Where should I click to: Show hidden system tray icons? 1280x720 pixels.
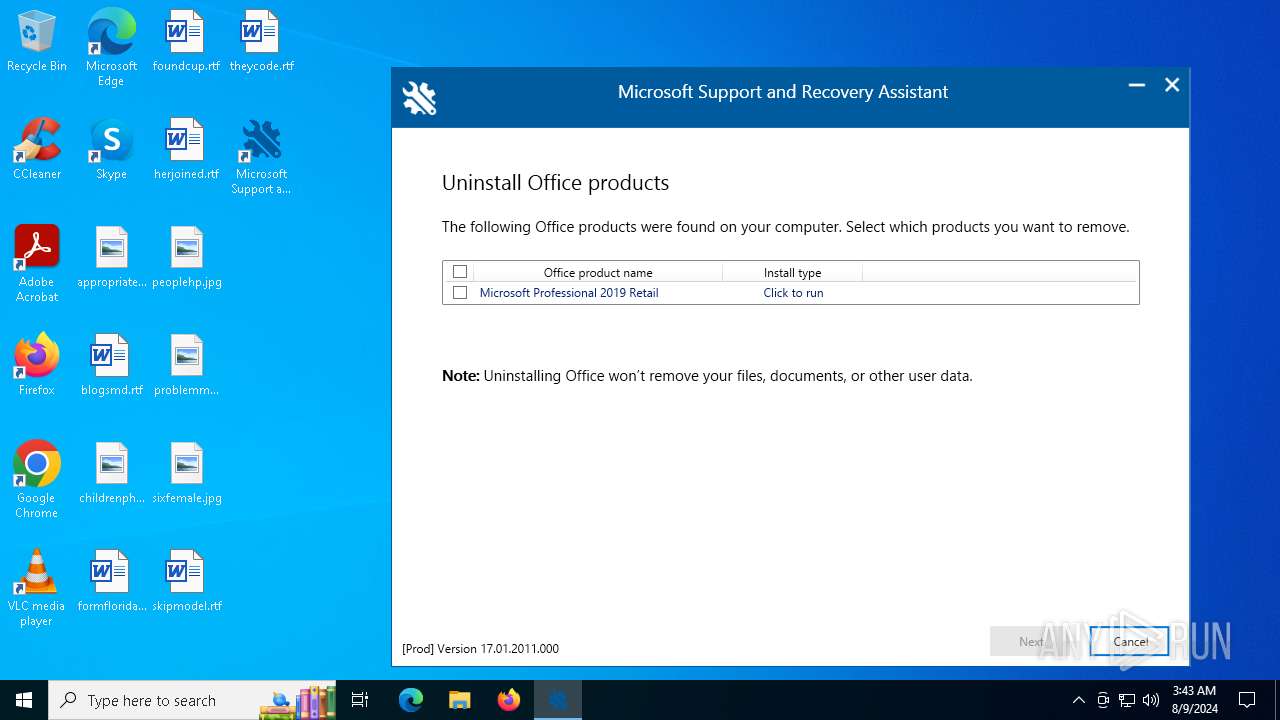click(1078, 700)
